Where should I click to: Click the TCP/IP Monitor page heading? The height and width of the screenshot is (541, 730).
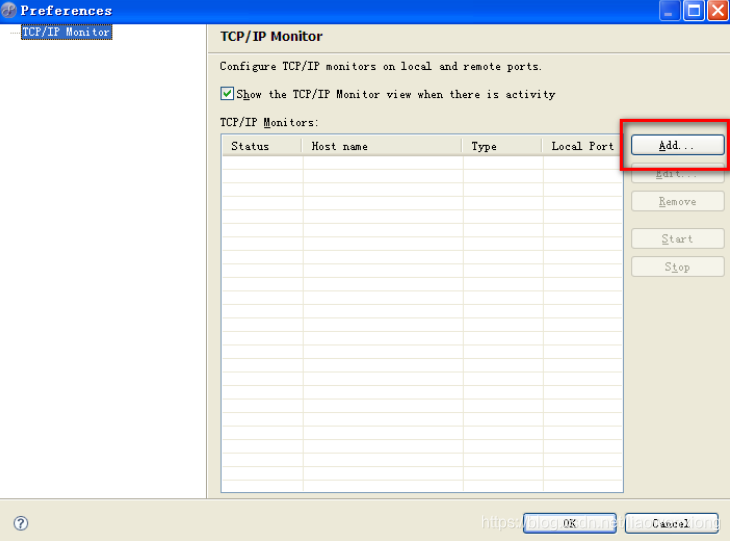pyautogui.click(x=271, y=36)
